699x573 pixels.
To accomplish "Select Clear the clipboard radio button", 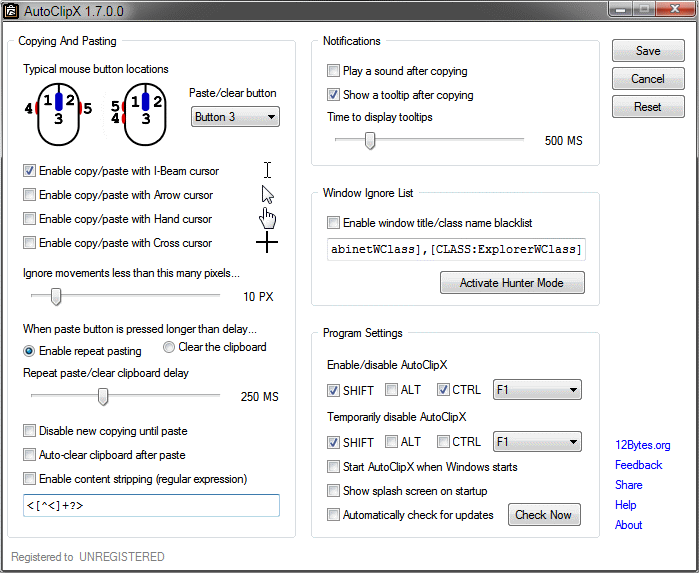I will click(169, 347).
